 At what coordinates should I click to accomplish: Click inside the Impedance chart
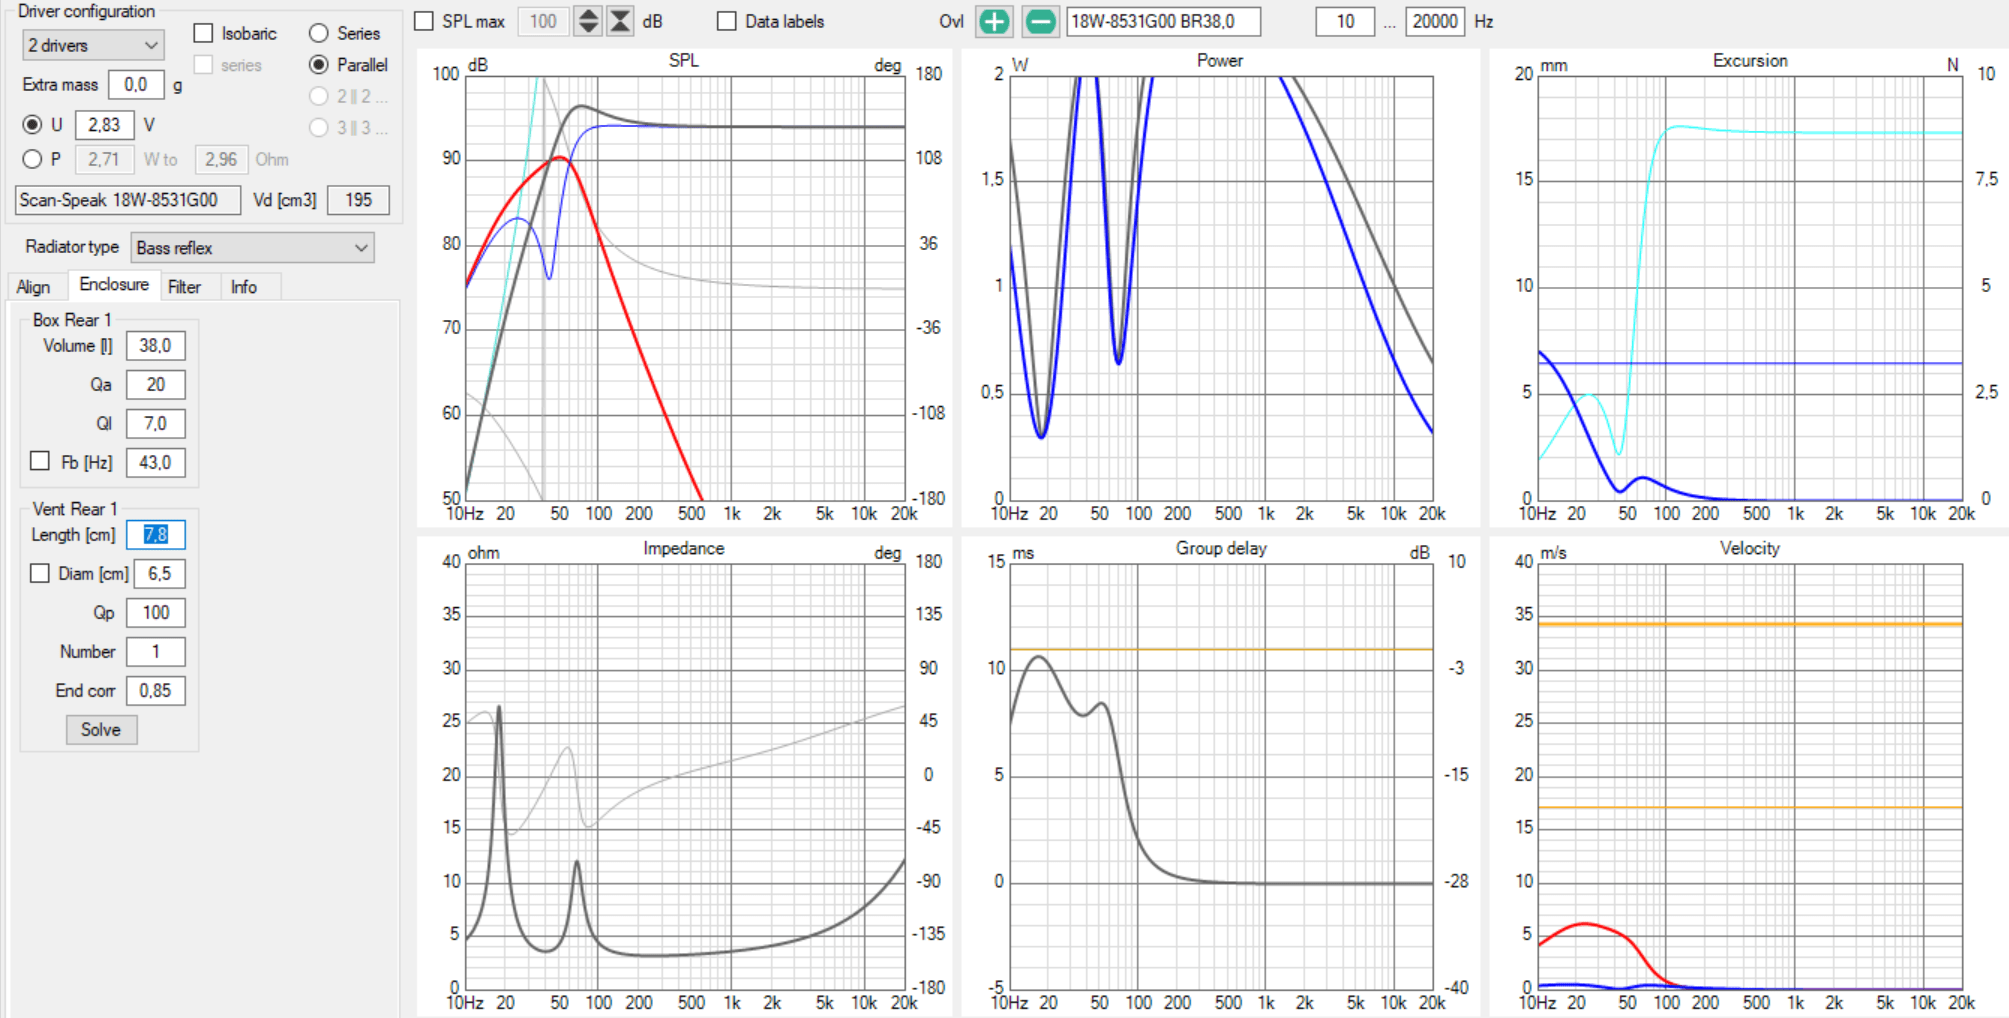(x=685, y=776)
